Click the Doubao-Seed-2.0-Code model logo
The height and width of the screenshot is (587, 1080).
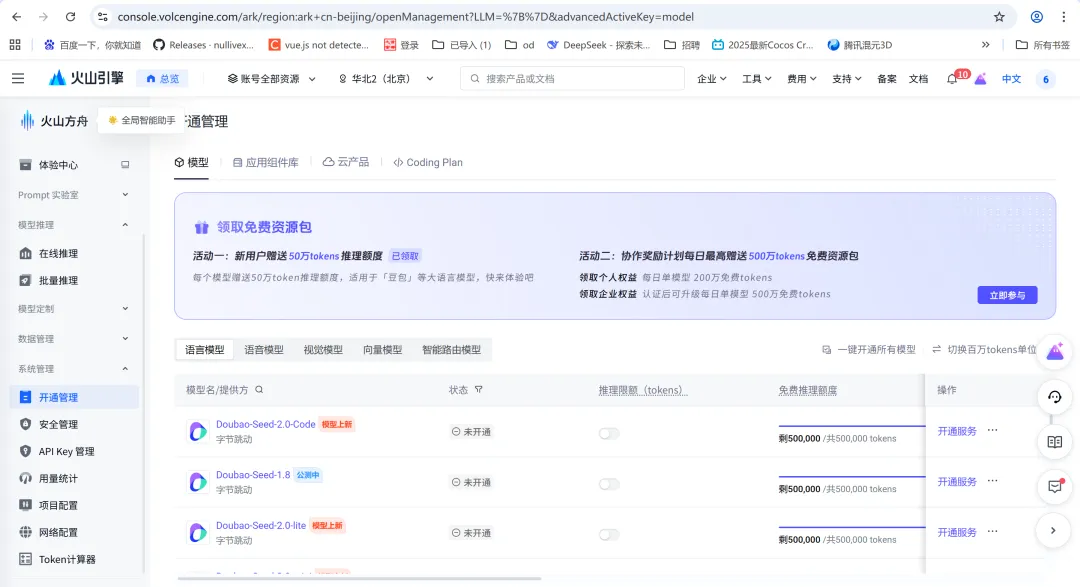click(x=198, y=431)
